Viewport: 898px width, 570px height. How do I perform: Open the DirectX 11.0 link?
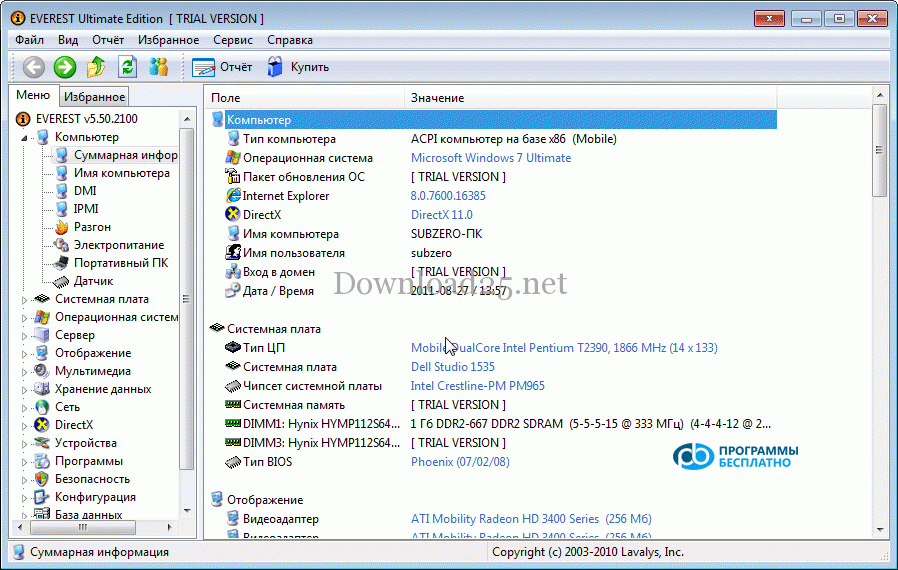[x=442, y=215]
